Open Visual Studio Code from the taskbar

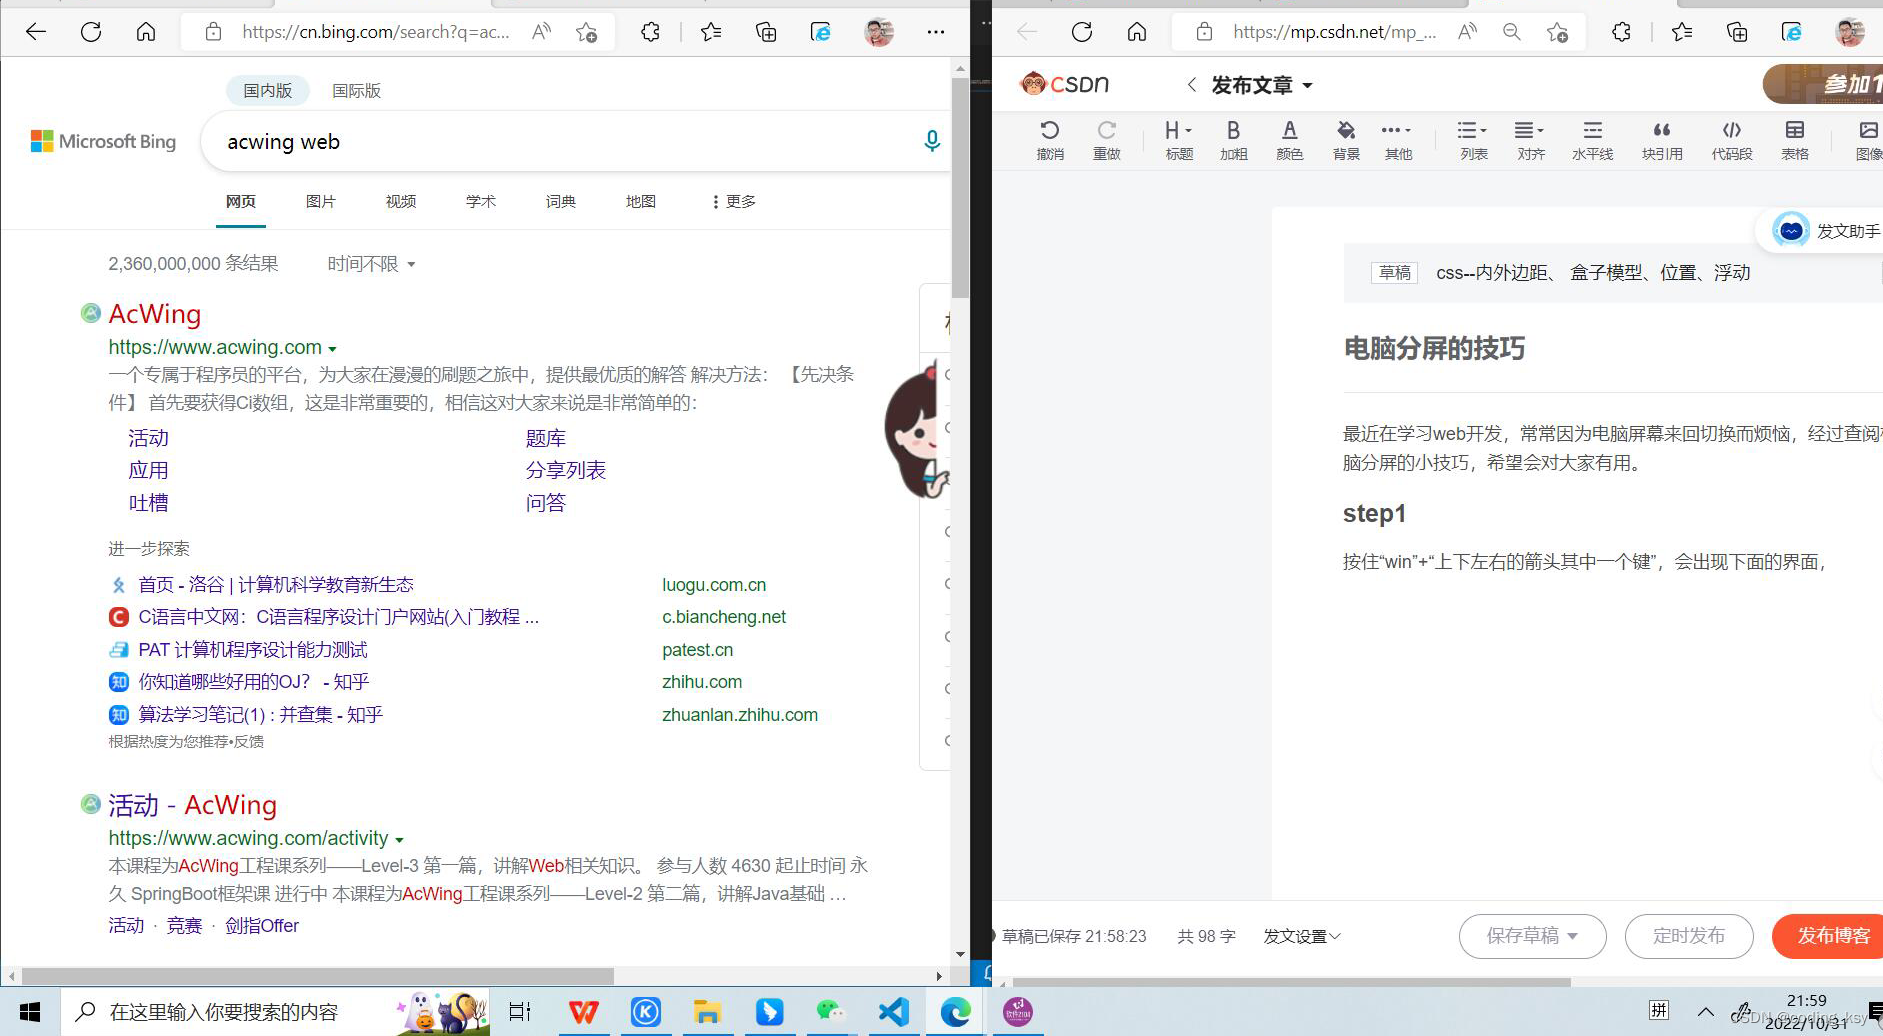[x=893, y=1012]
